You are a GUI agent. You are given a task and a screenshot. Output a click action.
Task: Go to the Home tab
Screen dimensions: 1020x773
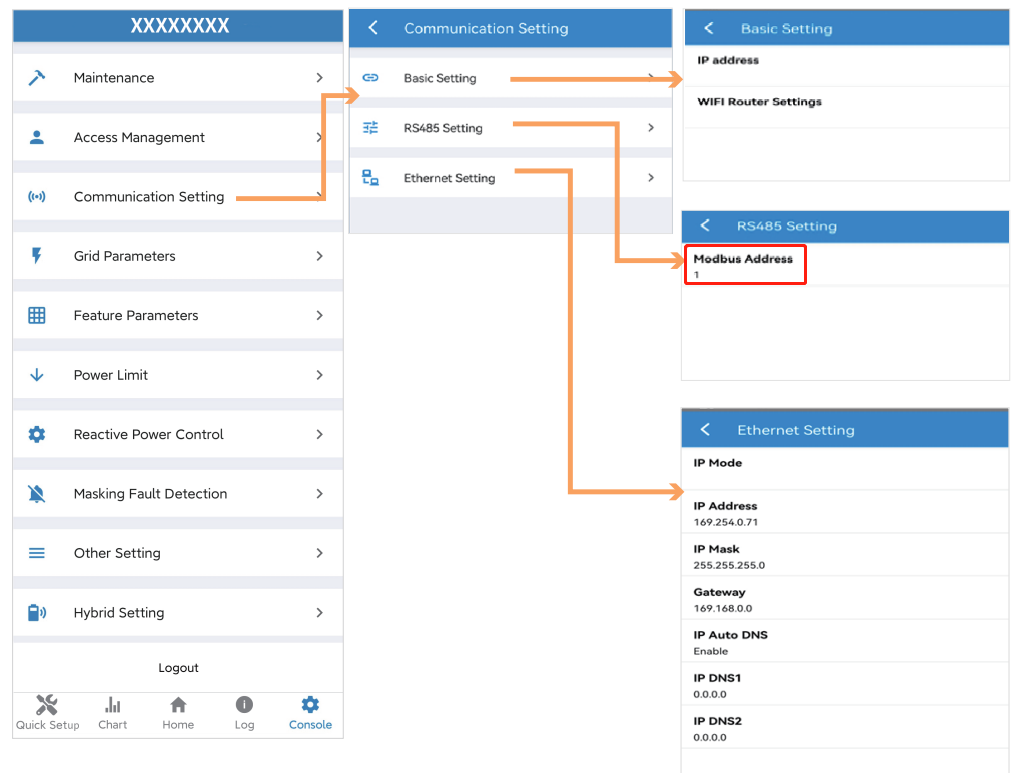click(x=178, y=712)
